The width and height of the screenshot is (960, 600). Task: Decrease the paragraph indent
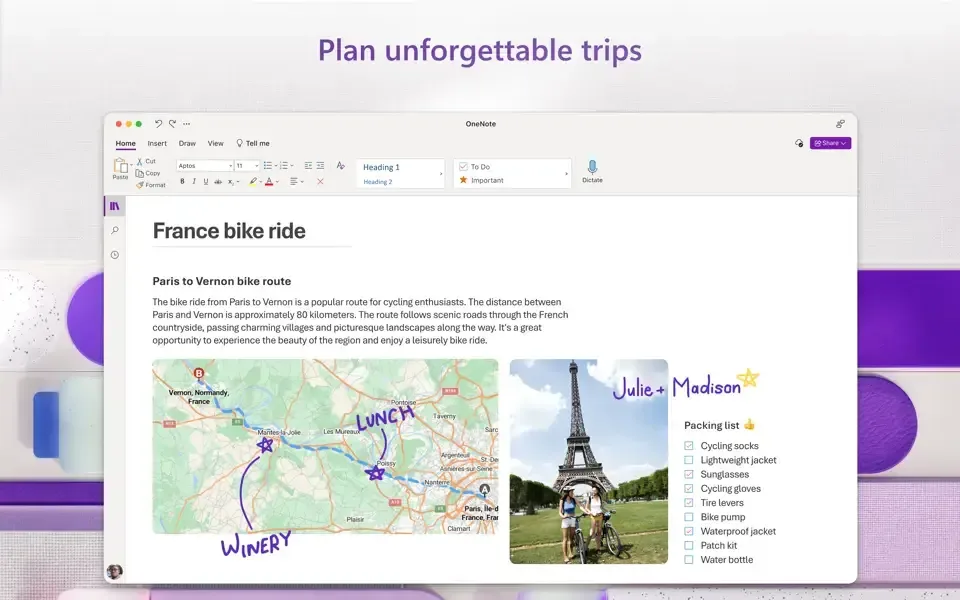[308, 166]
